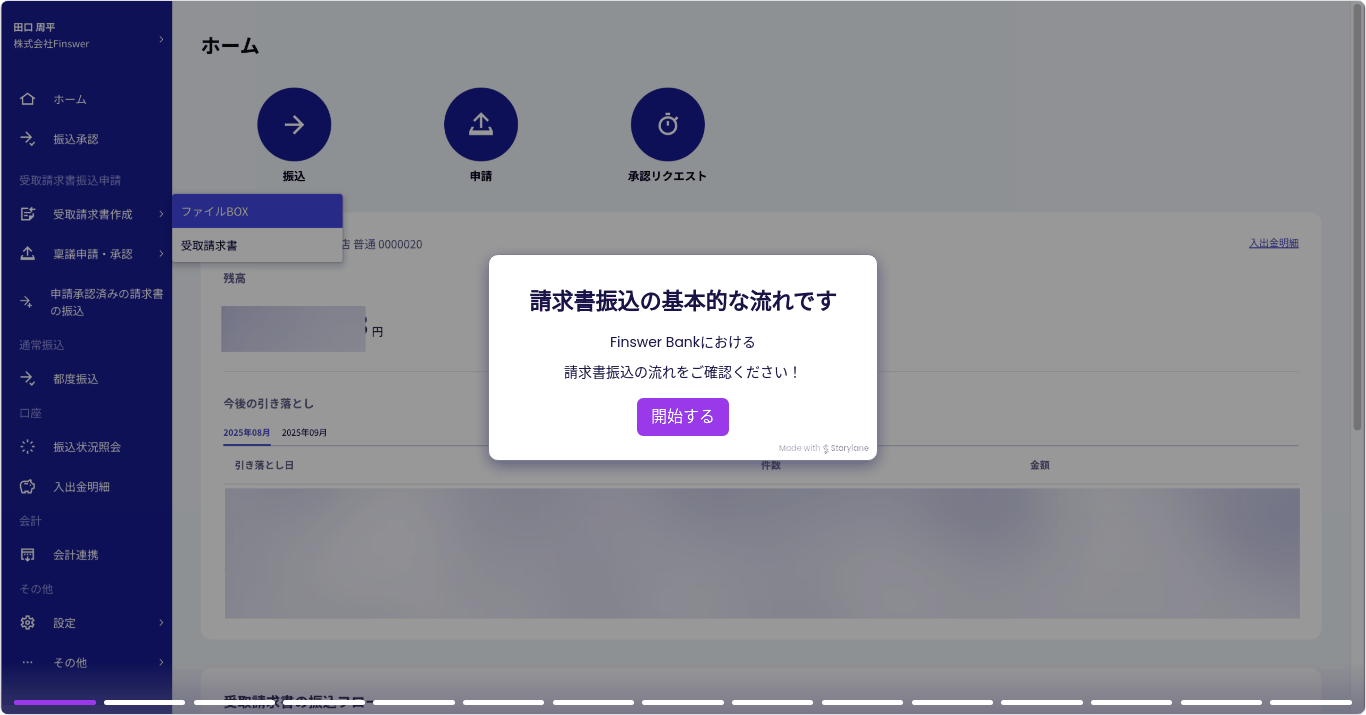Click the 稟議申請・承認 upload icon
This screenshot has height=715, width=1366.
coord(28,254)
